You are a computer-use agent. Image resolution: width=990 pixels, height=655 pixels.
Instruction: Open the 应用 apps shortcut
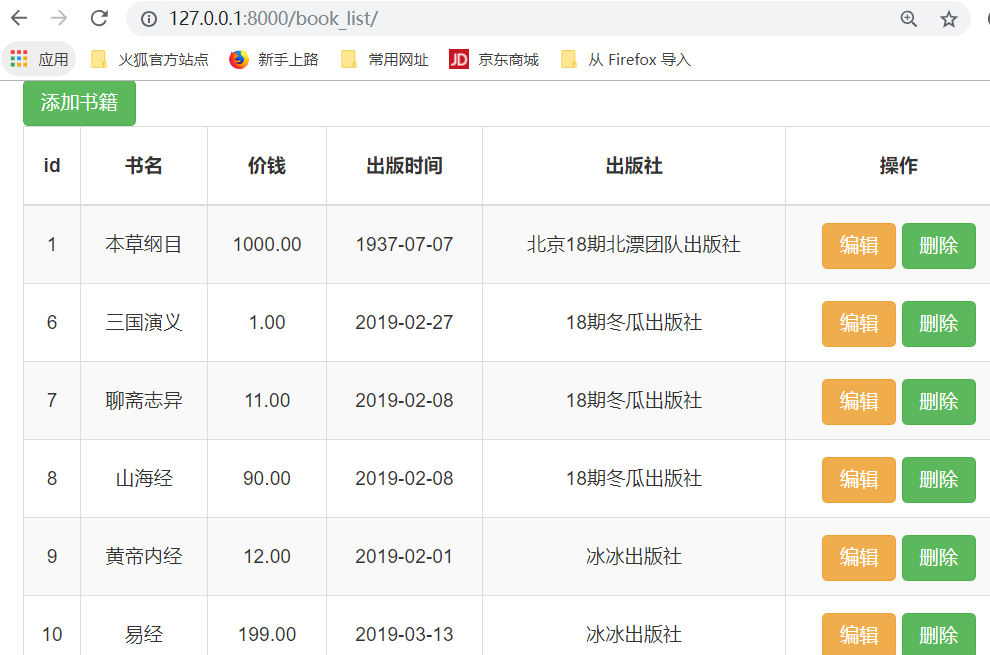pyautogui.click(x=39, y=59)
